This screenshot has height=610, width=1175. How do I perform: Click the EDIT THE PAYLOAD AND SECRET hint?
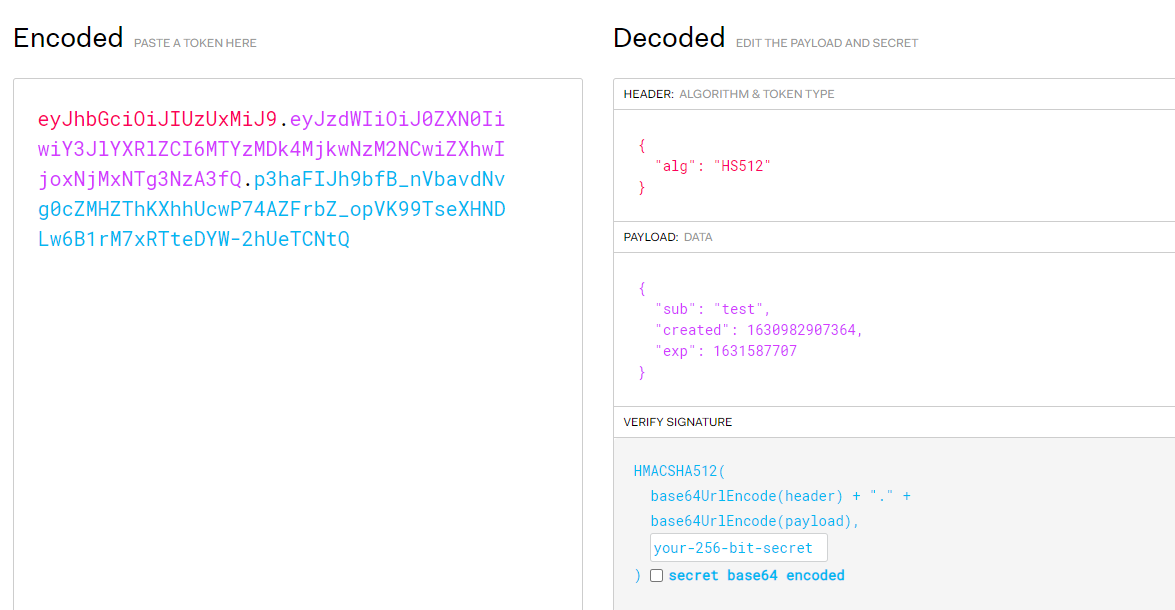827,43
